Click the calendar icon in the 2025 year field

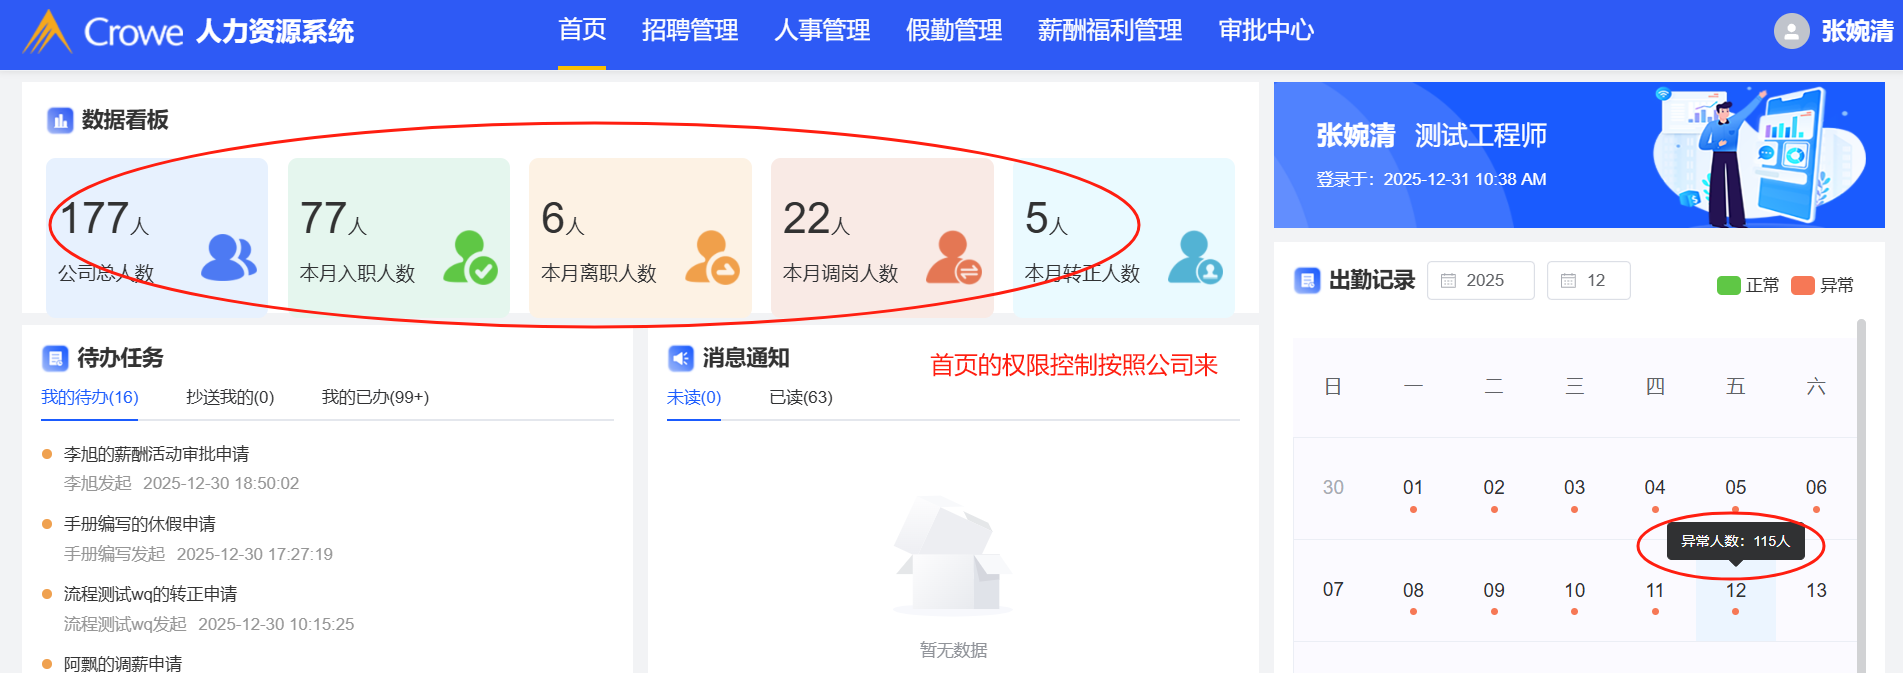pos(1448,281)
